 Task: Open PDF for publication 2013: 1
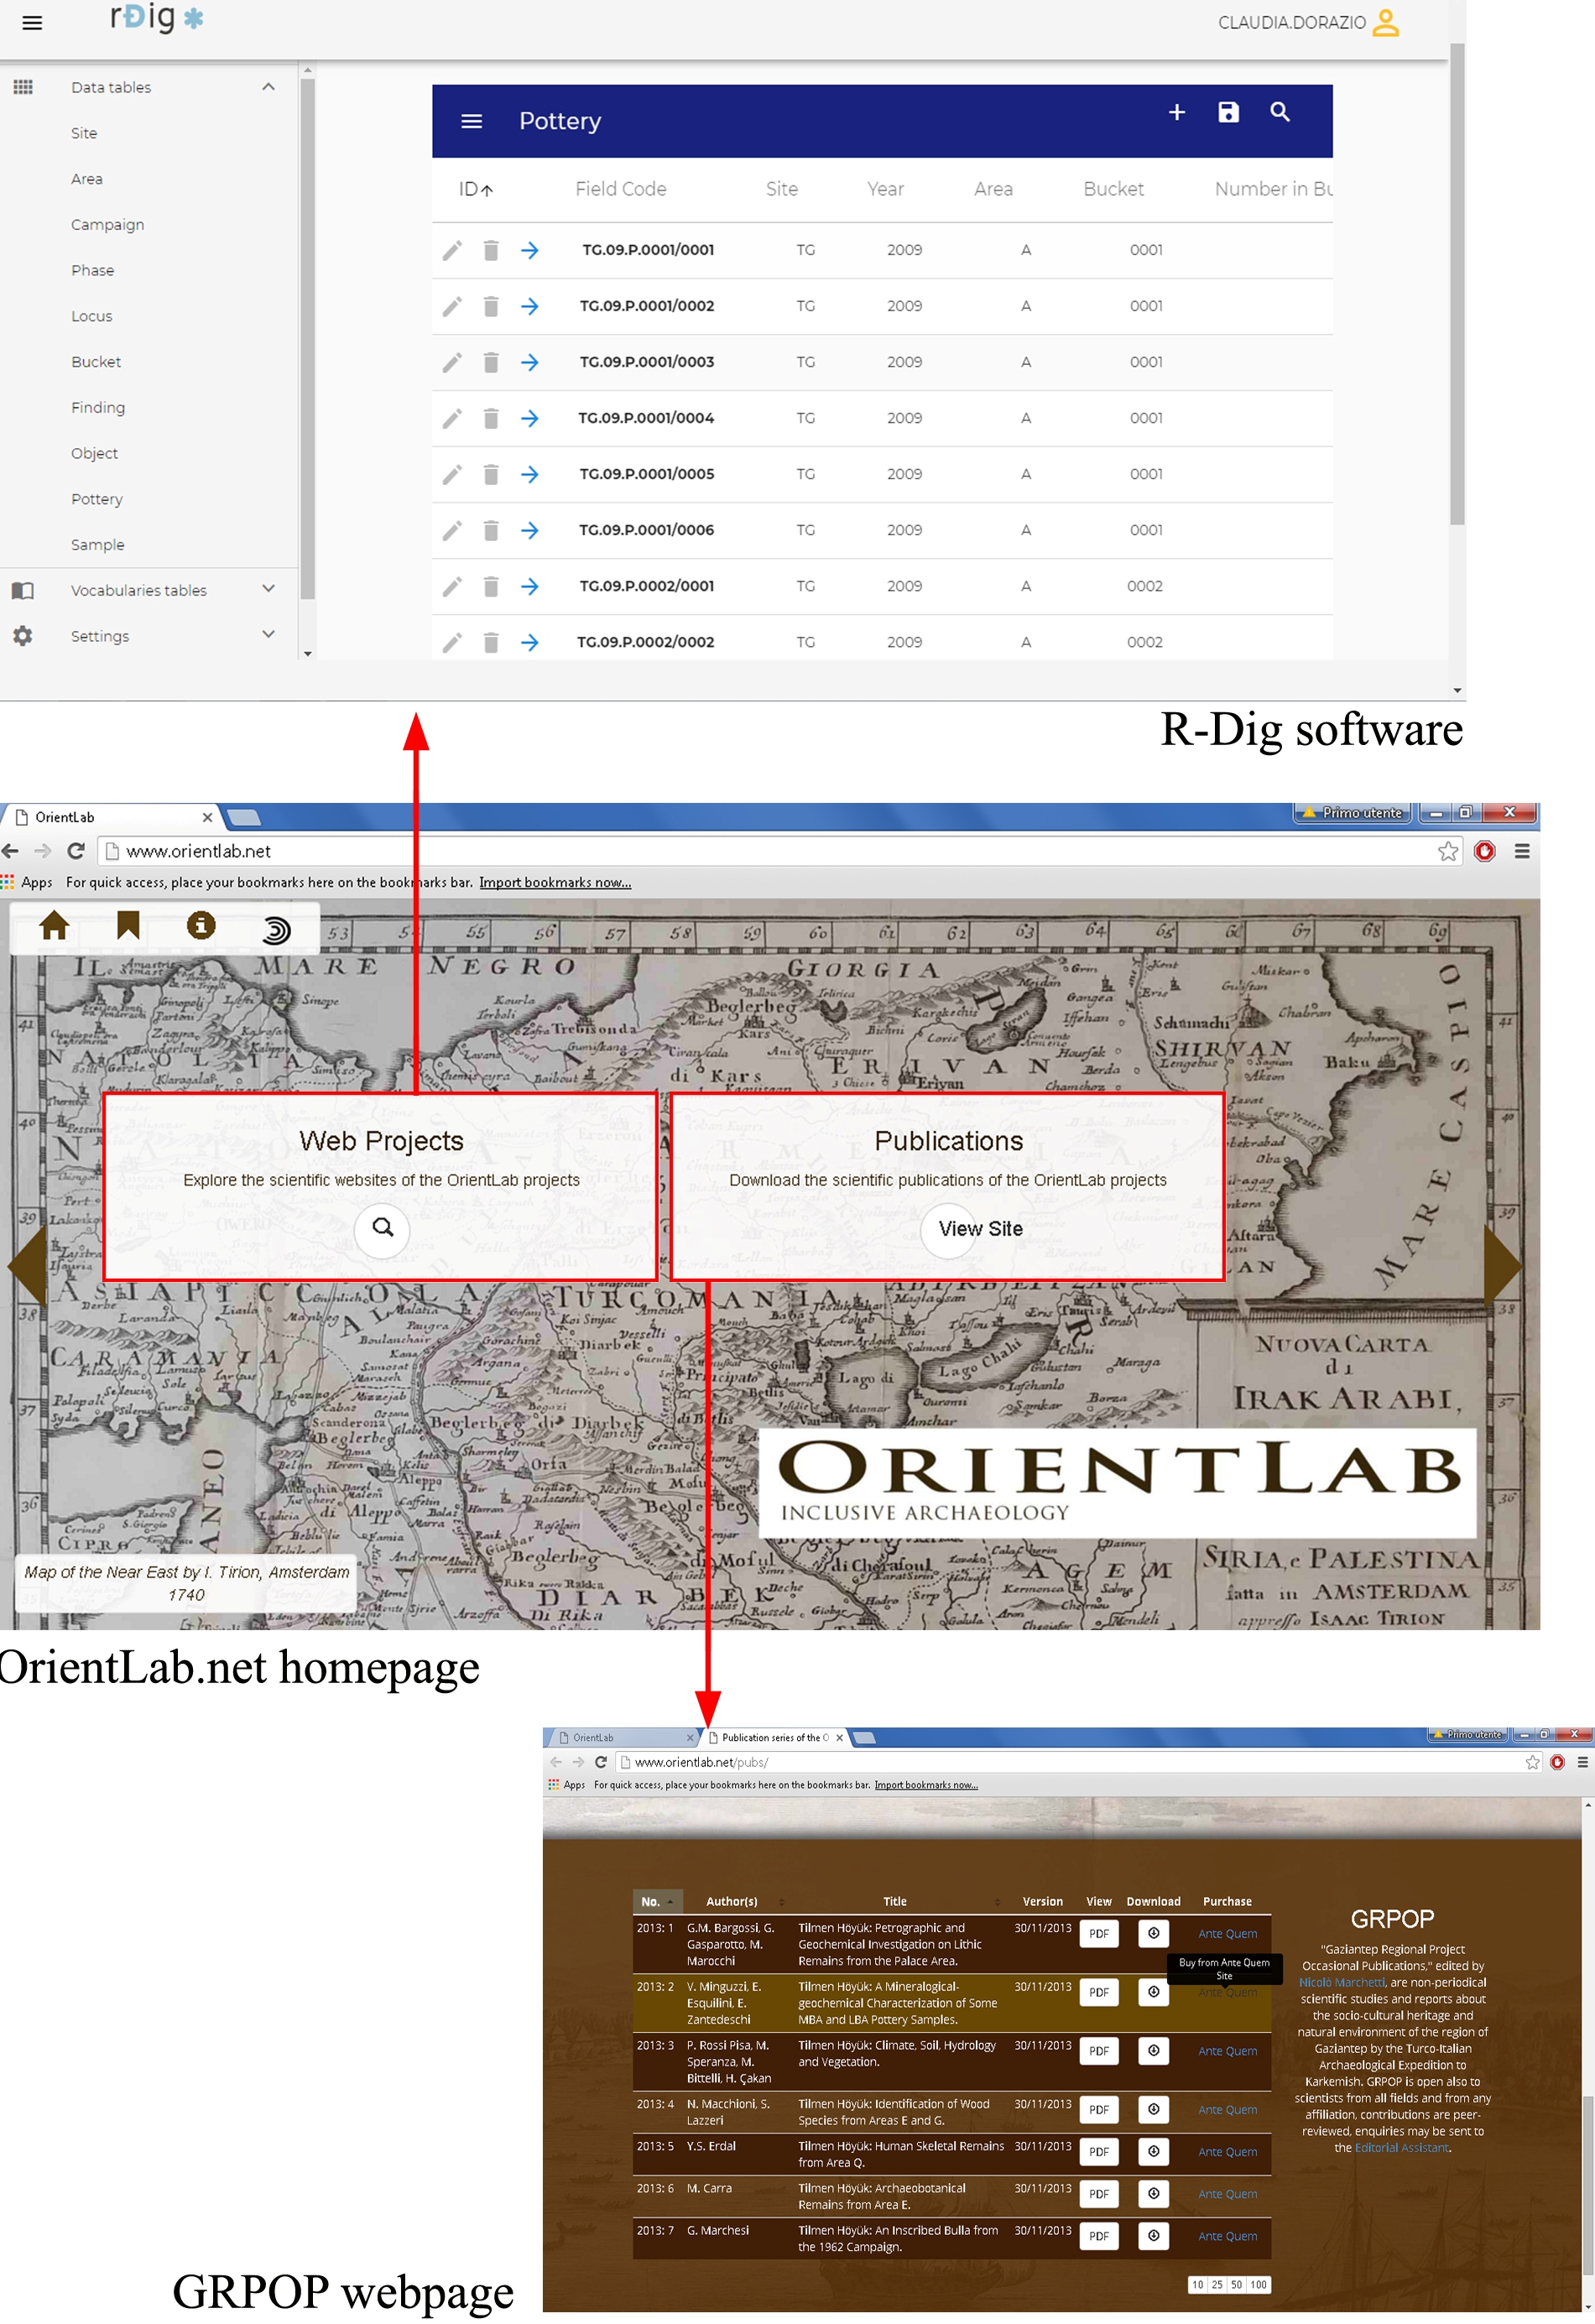point(1098,1933)
